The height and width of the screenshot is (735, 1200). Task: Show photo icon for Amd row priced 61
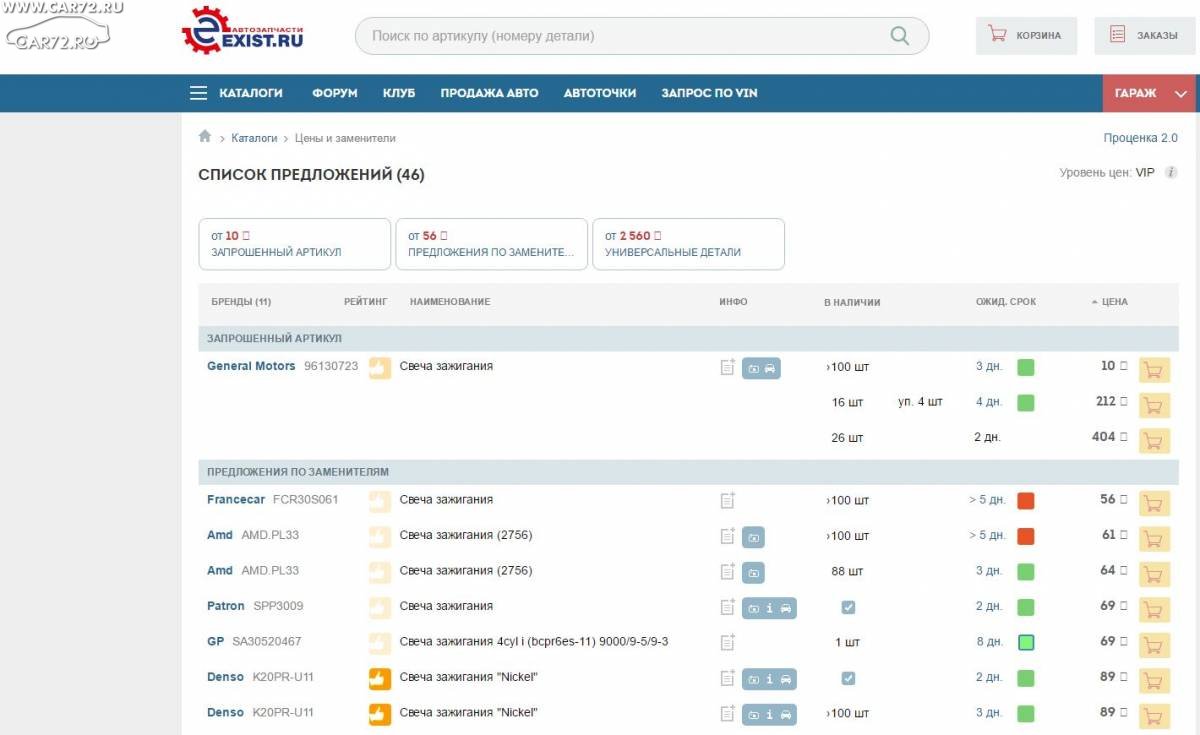[753, 537]
